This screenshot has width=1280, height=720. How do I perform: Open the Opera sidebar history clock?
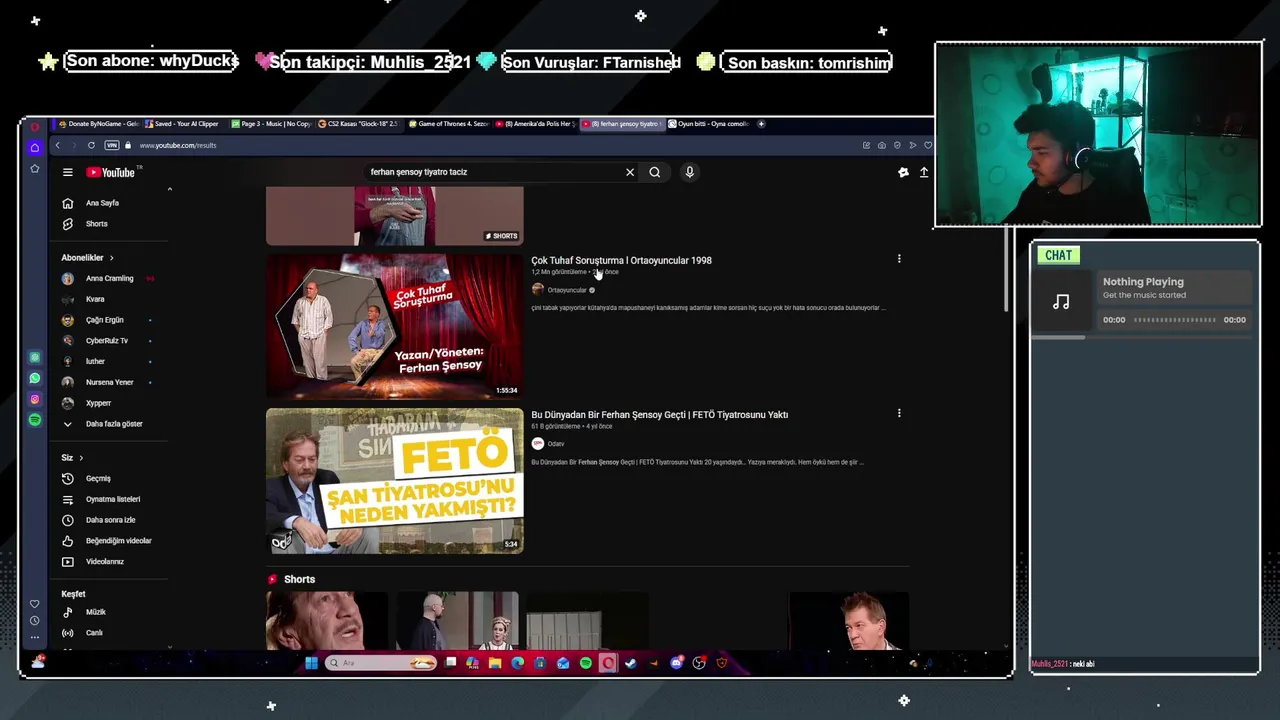click(35, 621)
